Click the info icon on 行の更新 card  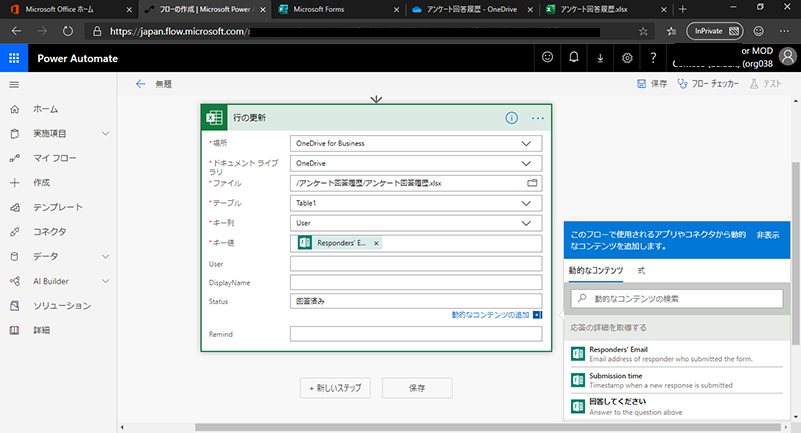pyautogui.click(x=511, y=118)
